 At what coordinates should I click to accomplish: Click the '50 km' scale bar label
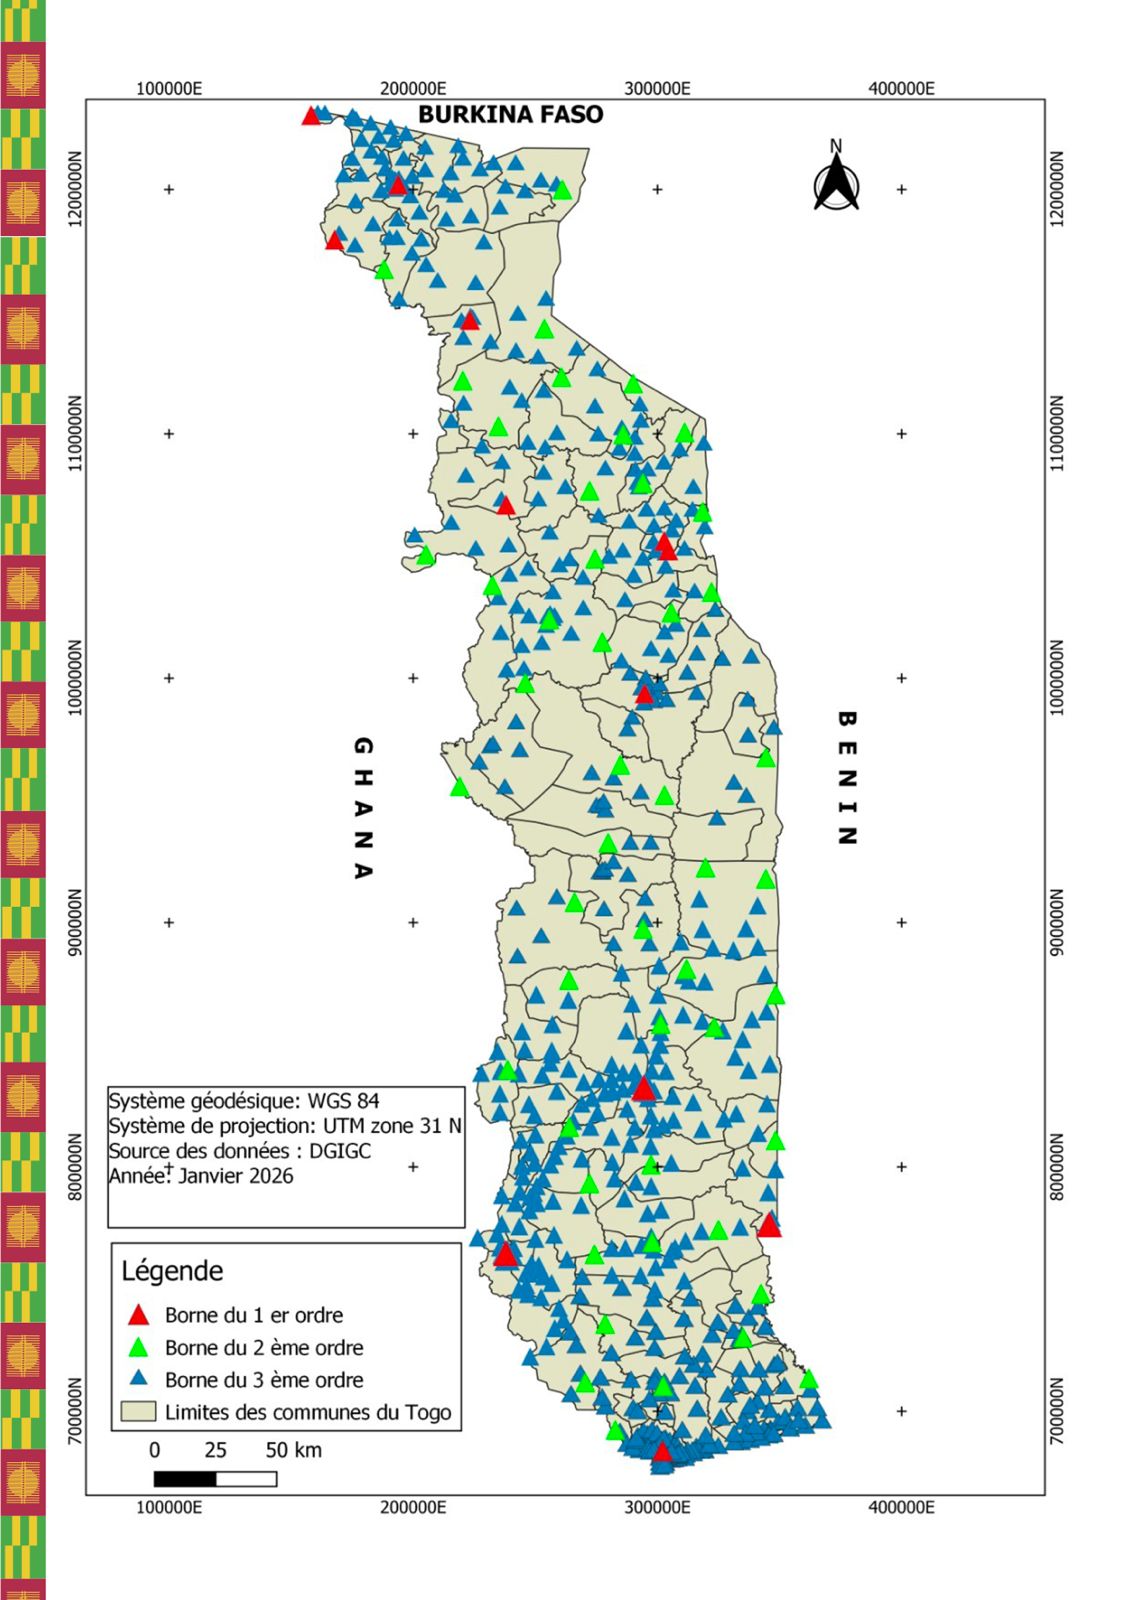pos(293,1450)
